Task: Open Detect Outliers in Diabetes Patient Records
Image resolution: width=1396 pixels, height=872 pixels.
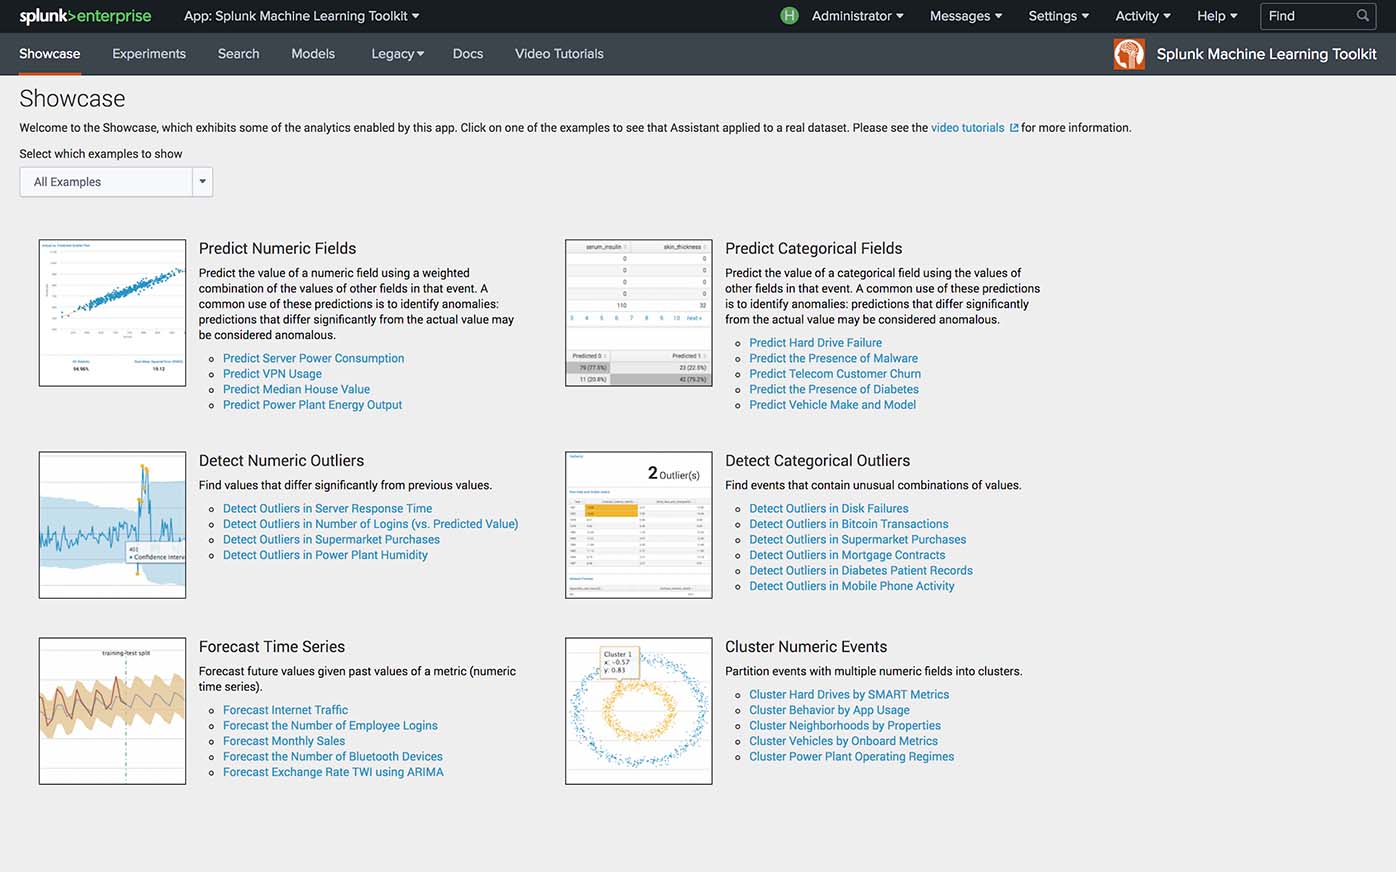Action: coord(861,571)
